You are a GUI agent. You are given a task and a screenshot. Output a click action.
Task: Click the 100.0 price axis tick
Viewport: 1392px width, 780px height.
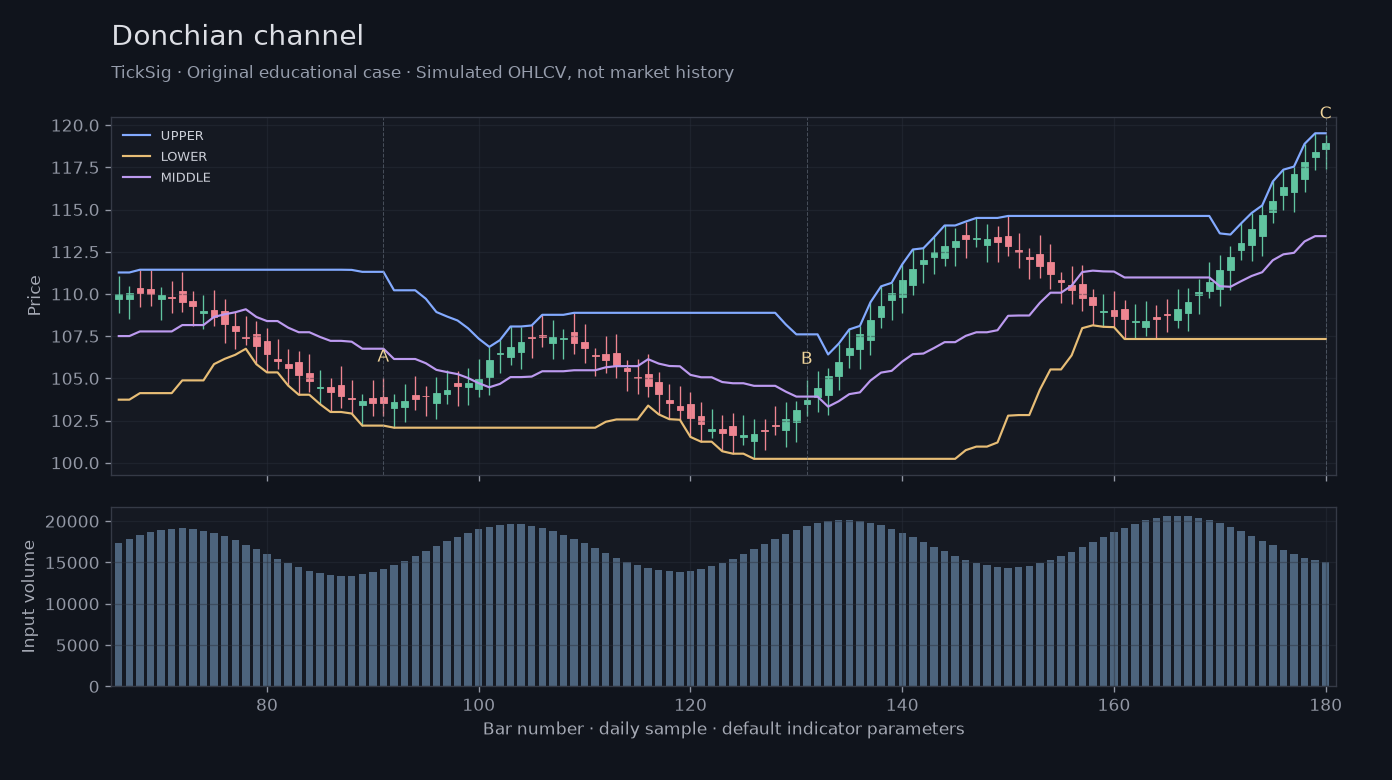(75, 464)
